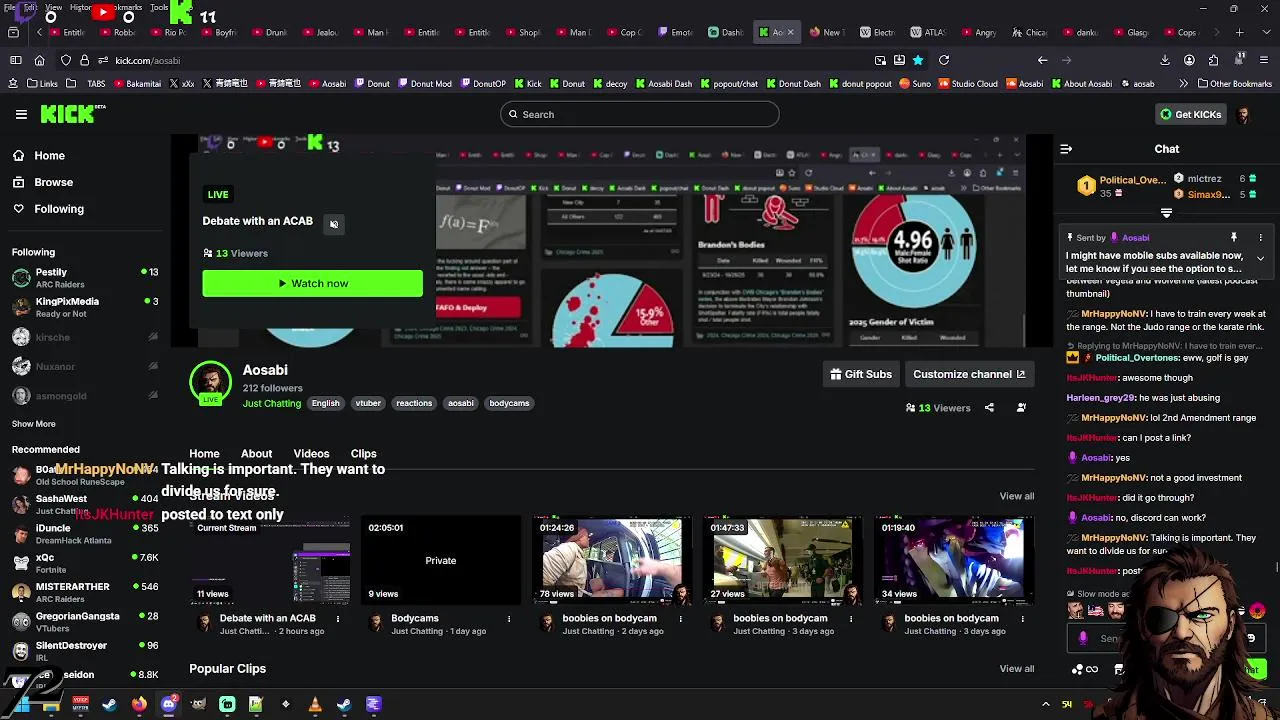
Task: Open Aosabi channel avatar
Action: pyautogui.click(x=210, y=382)
